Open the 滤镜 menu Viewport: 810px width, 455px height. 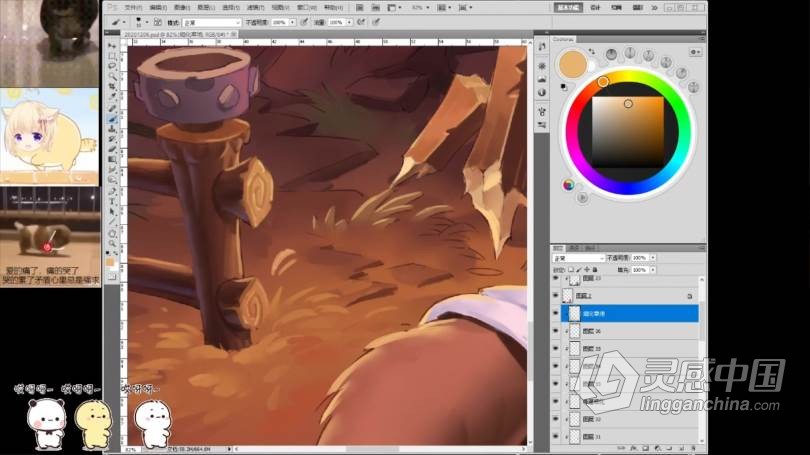tap(255, 8)
